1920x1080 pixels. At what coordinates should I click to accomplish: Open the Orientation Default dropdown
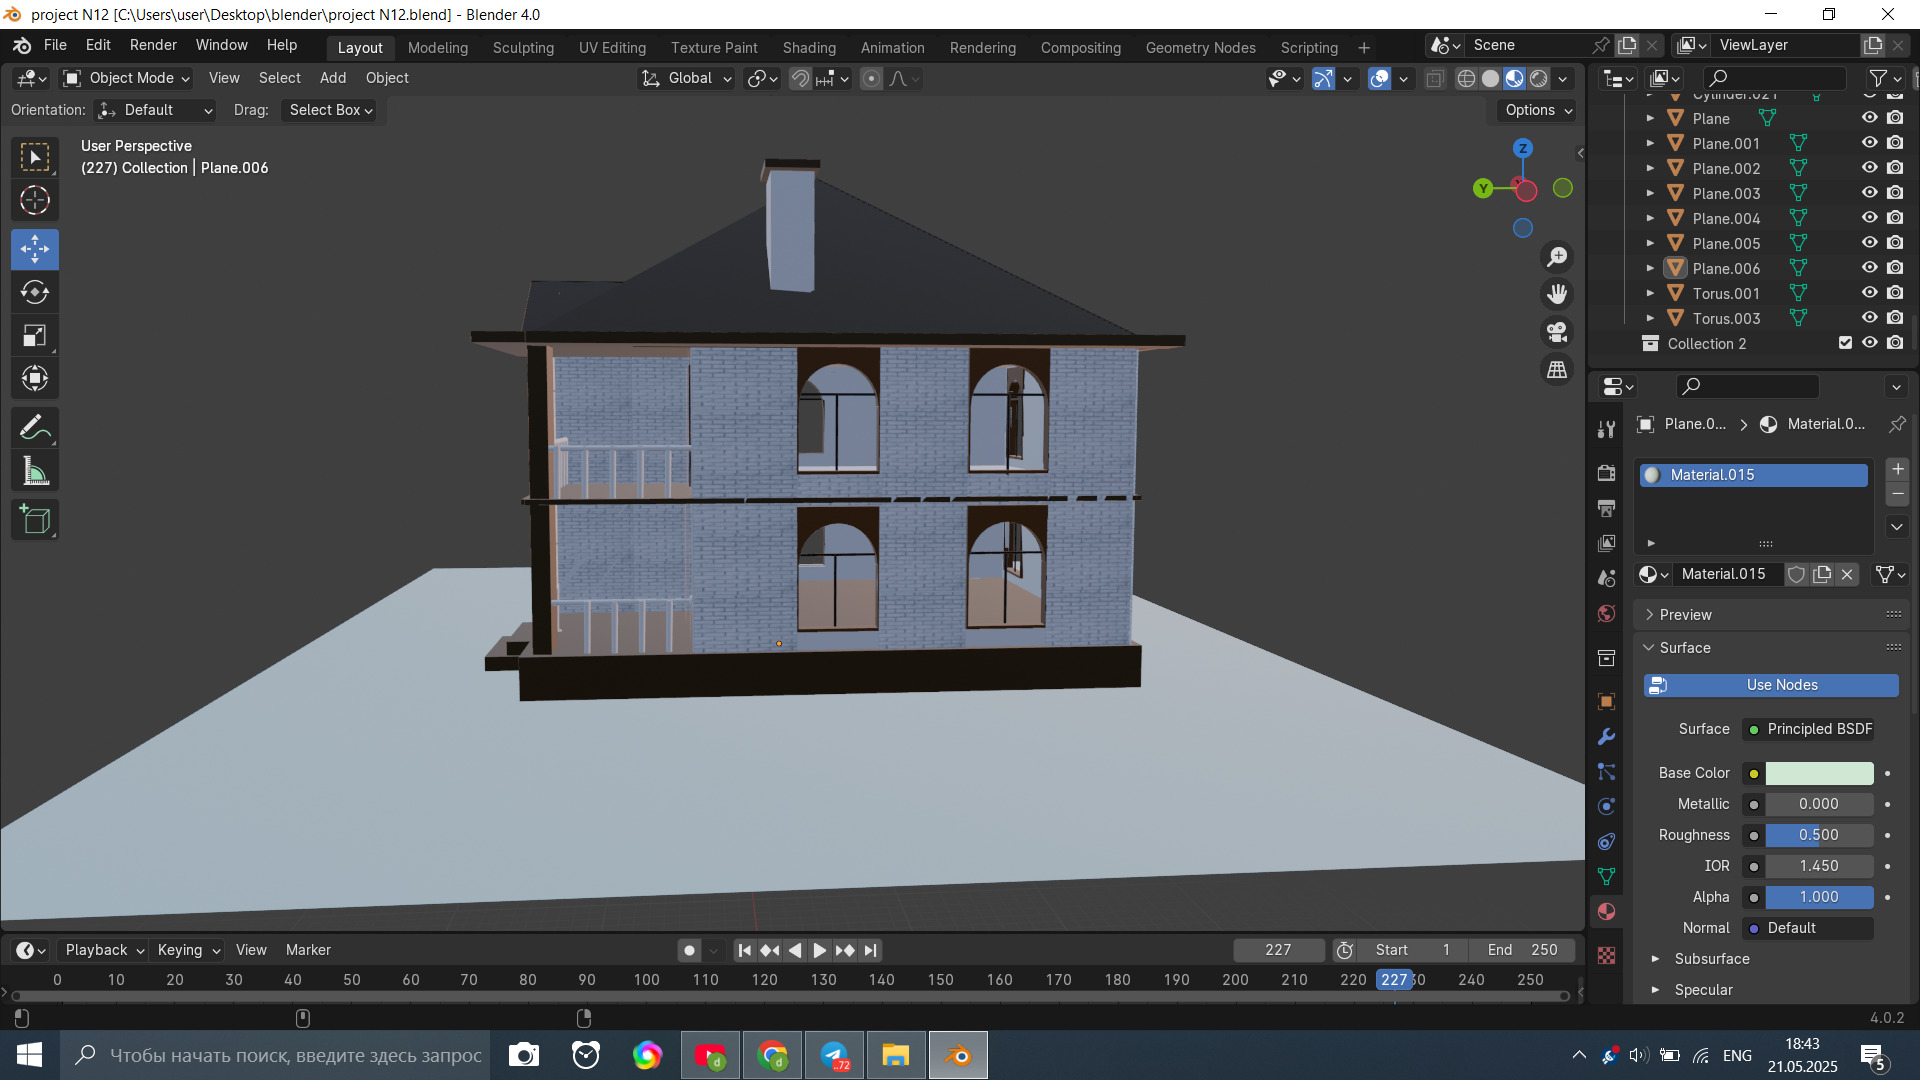point(156,110)
